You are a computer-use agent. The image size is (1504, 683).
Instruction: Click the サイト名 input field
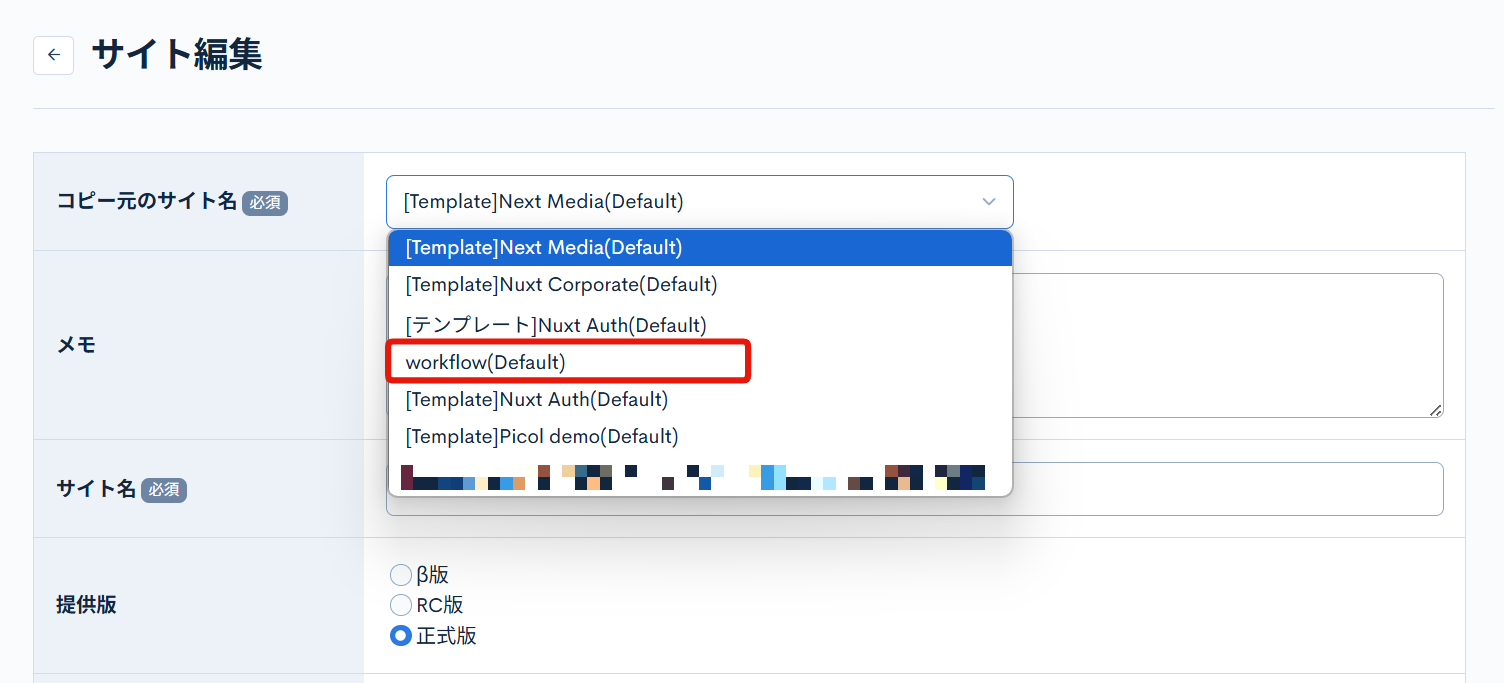(x=1200, y=488)
